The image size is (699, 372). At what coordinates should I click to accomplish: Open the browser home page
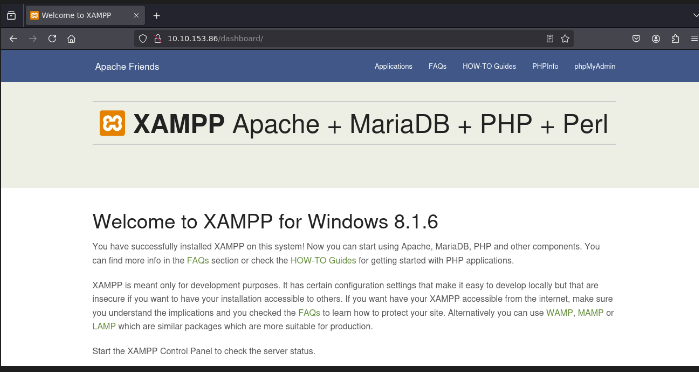71,39
